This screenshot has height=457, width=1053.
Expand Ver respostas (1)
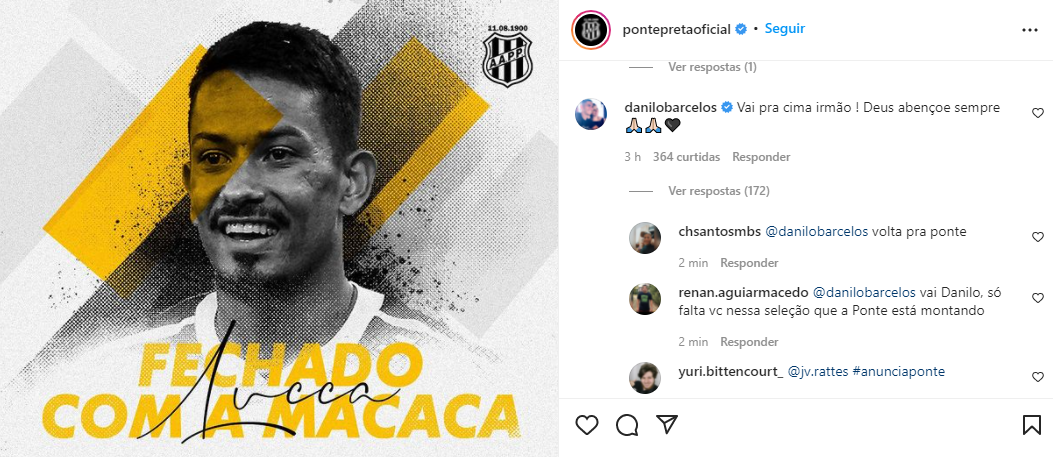pos(713,67)
